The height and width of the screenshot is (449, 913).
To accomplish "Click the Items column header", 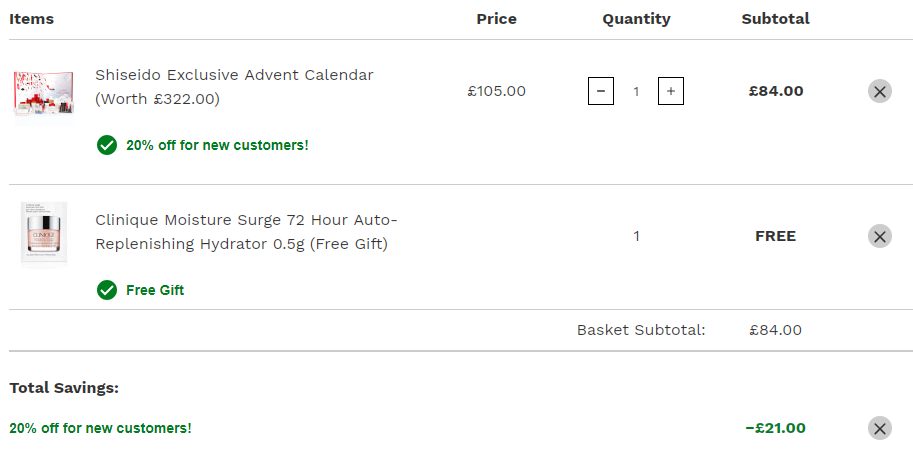I will click(x=31, y=19).
